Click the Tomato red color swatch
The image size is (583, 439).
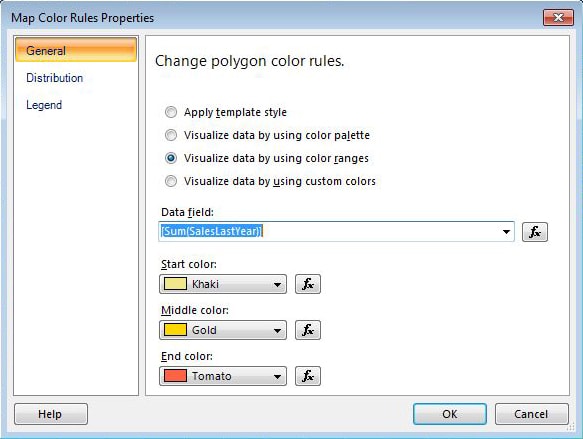tap(175, 375)
